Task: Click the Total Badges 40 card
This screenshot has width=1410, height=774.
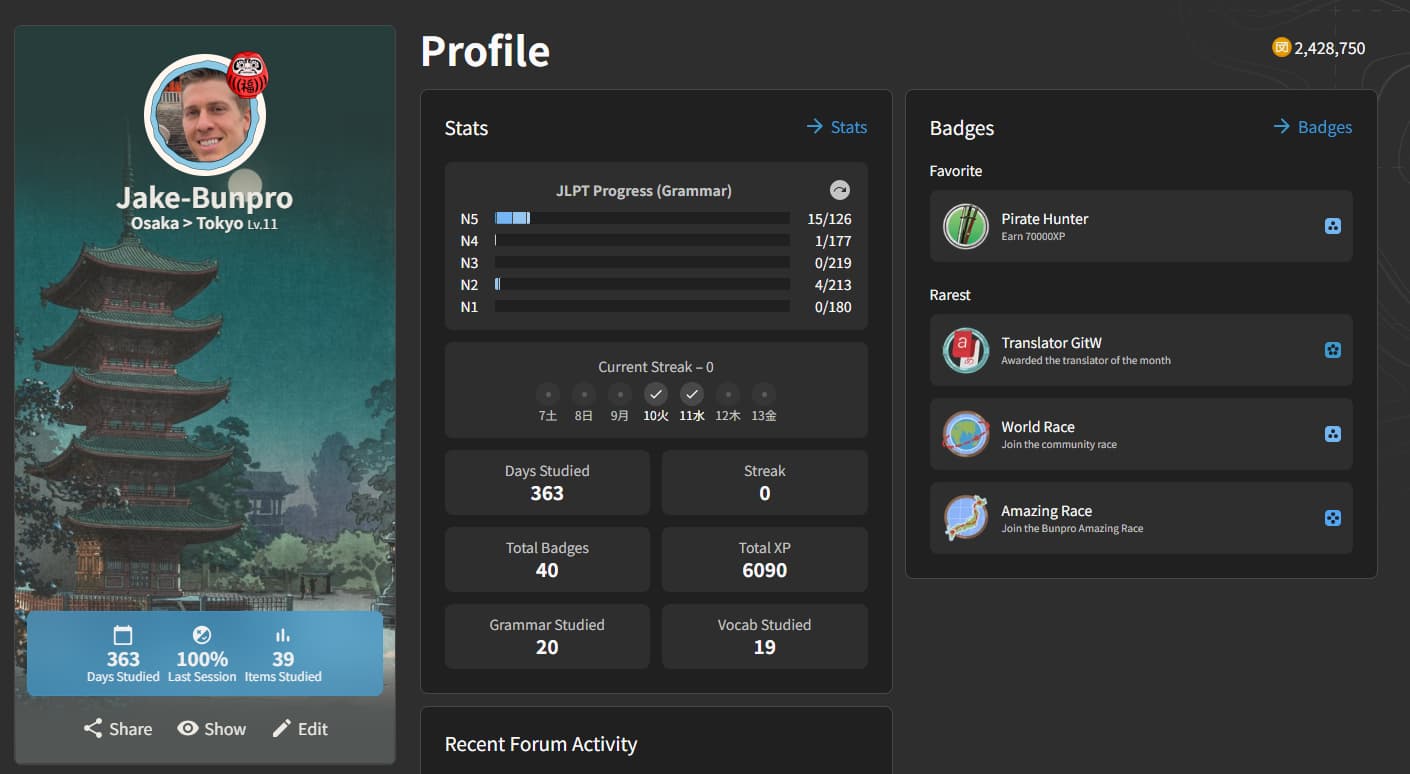Action: tap(547, 559)
